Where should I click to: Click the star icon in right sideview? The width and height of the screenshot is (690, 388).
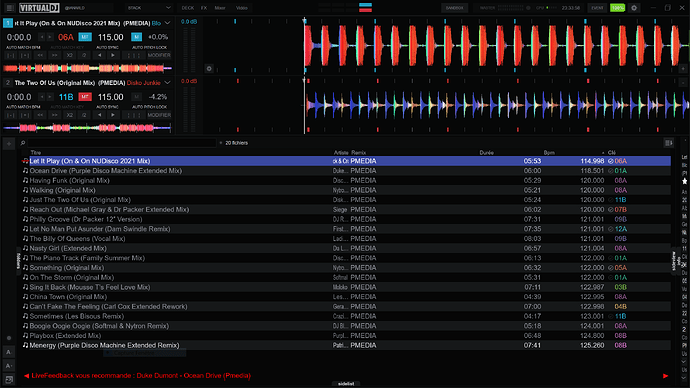684,181
